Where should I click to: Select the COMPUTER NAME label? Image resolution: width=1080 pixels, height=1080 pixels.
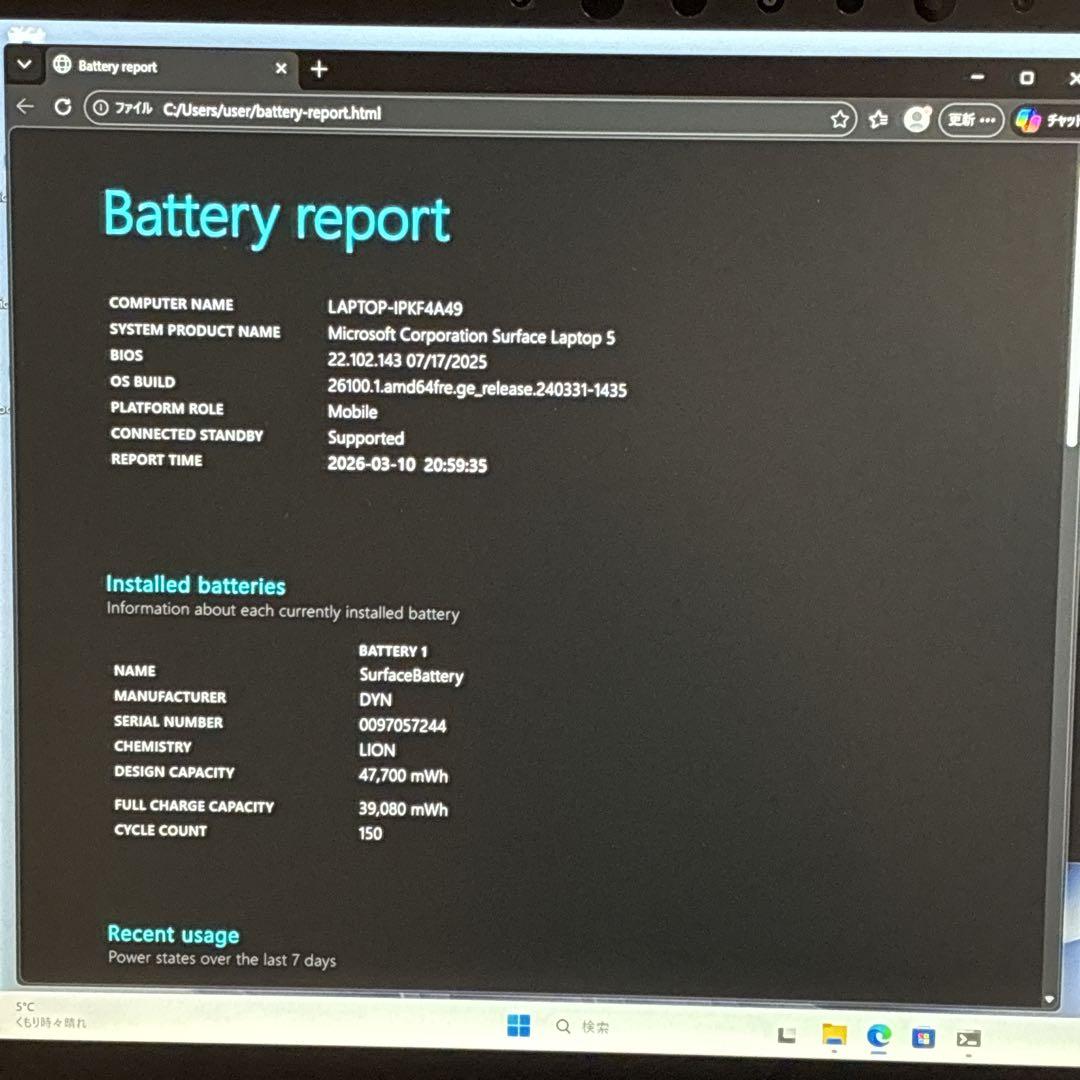tap(171, 304)
